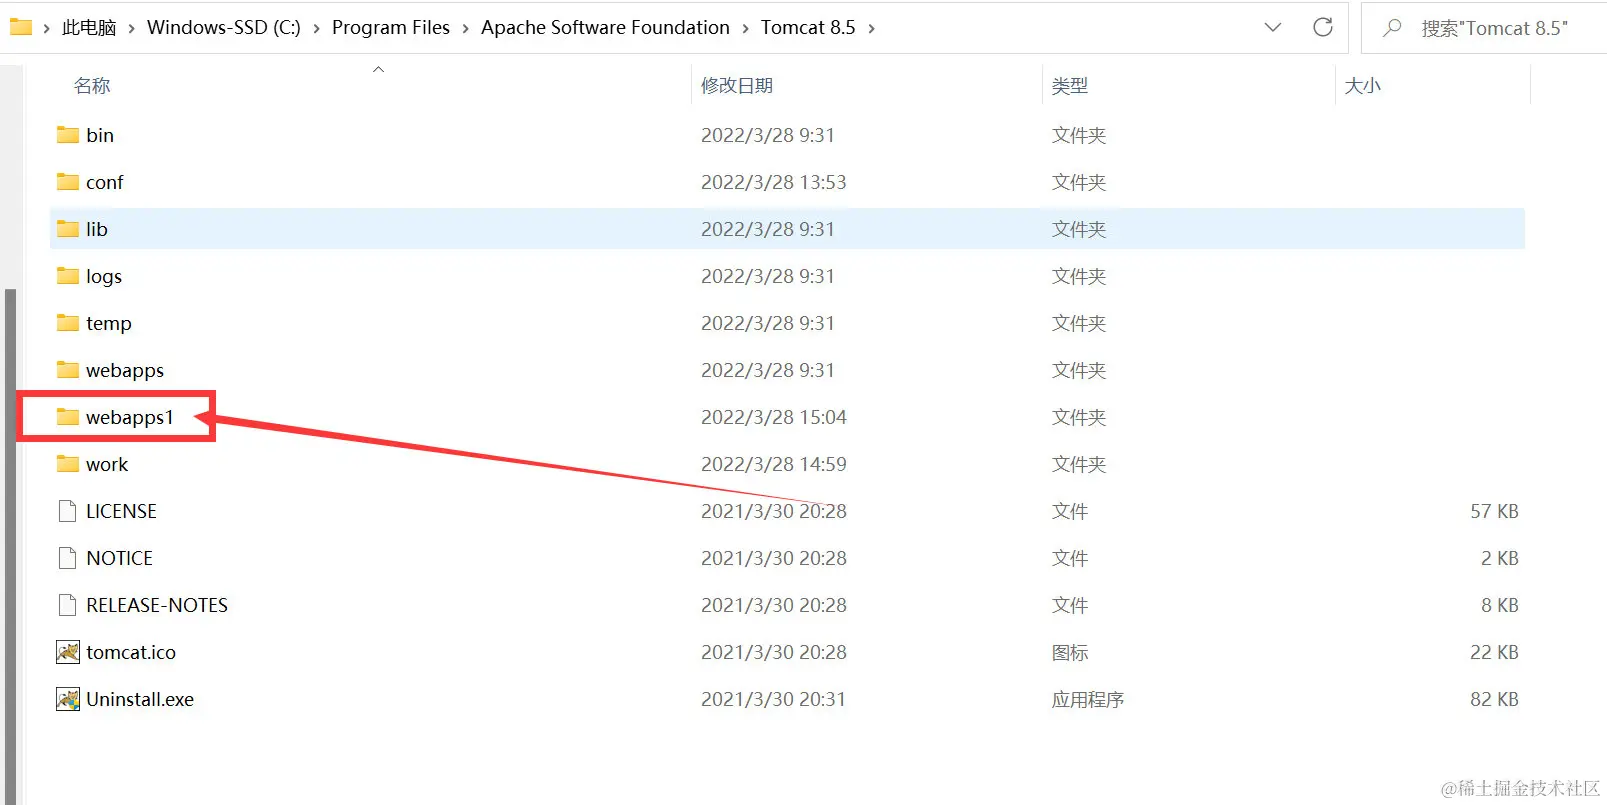
Task: Expand the chevron before 此电脑
Action: pyautogui.click(x=46, y=28)
